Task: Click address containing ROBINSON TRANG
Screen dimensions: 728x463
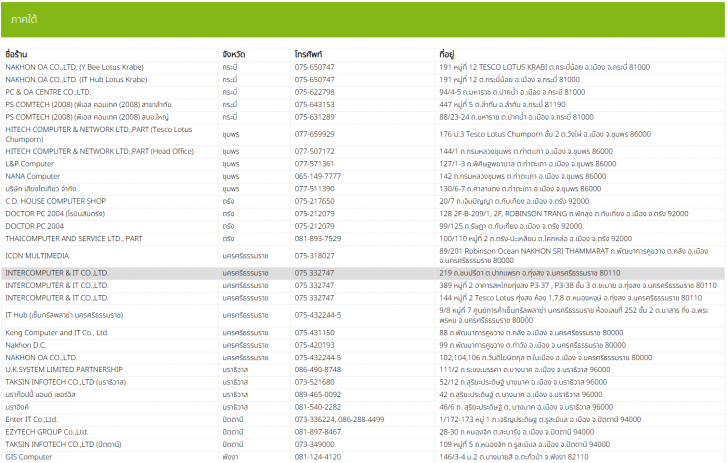Action: [564, 214]
